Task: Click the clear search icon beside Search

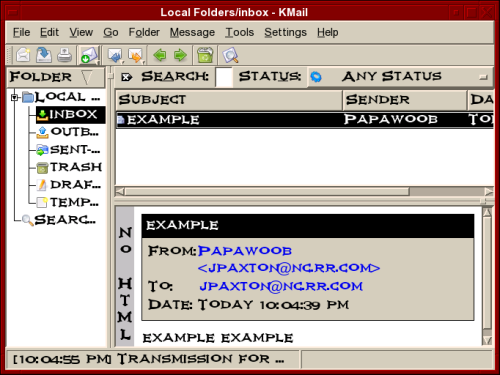Action: (126, 77)
